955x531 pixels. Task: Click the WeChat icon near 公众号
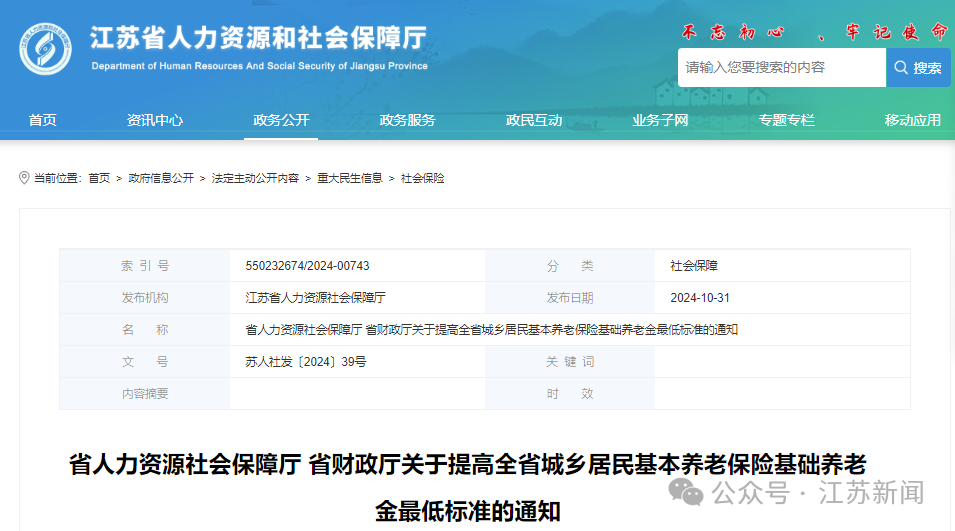click(x=686, y=492)
